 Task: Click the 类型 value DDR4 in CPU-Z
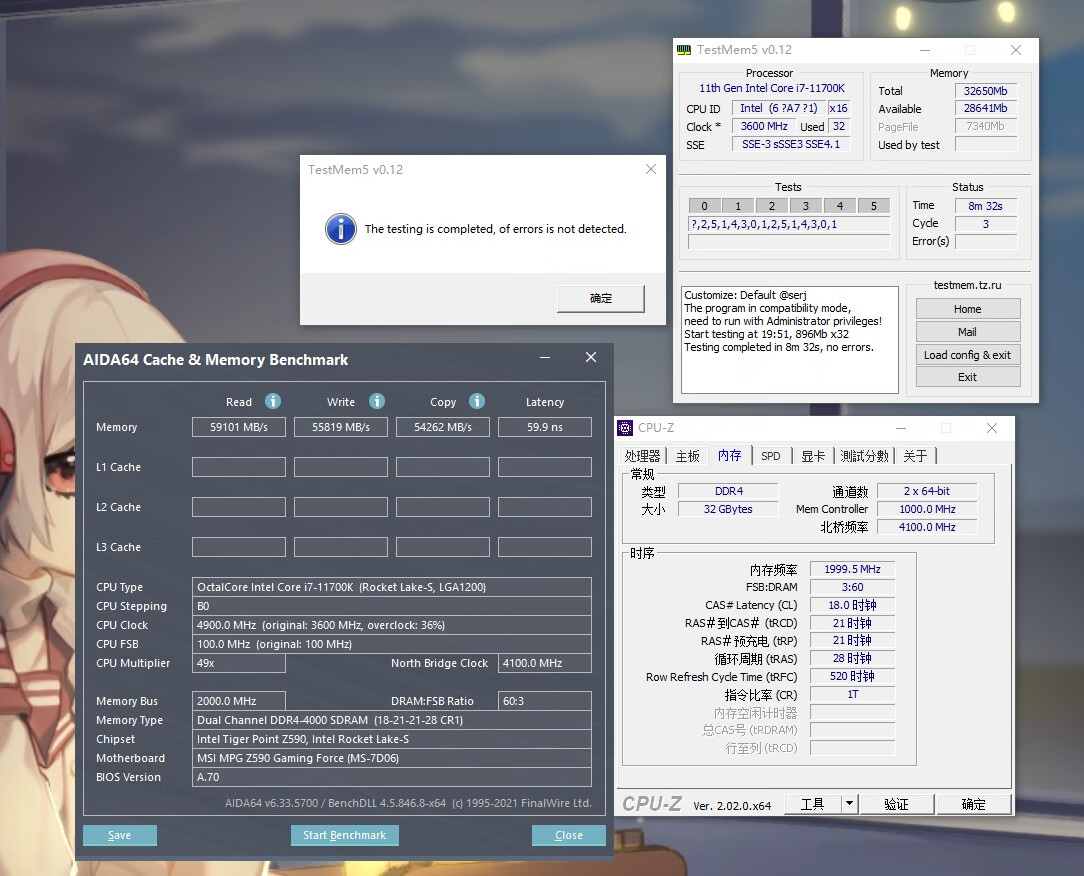coord(729,491)
